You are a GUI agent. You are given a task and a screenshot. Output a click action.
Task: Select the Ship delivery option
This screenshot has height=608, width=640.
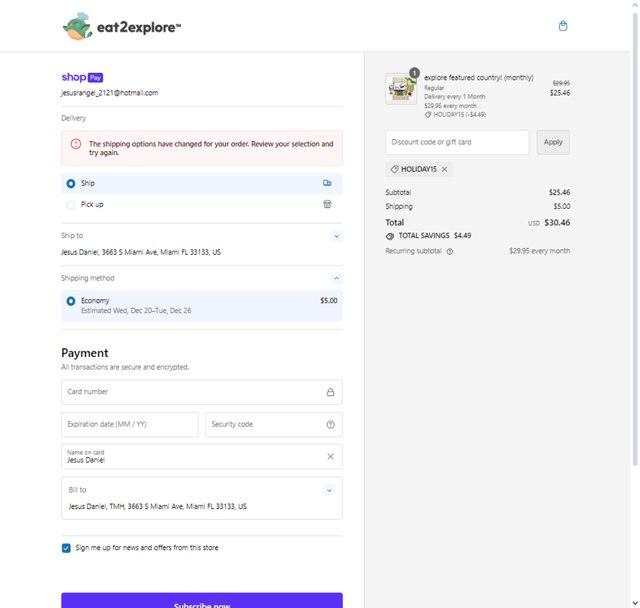[x=202, y=183]
